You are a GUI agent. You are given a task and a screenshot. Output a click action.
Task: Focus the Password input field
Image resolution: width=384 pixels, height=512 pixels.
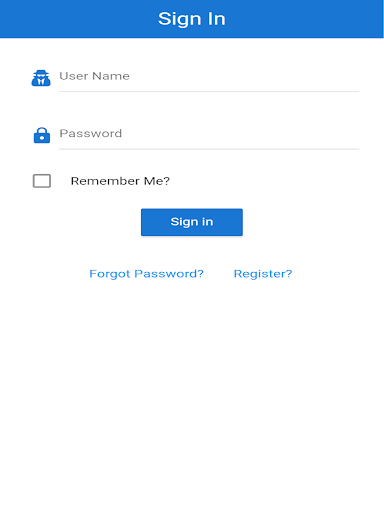click(x=209, y=134)
